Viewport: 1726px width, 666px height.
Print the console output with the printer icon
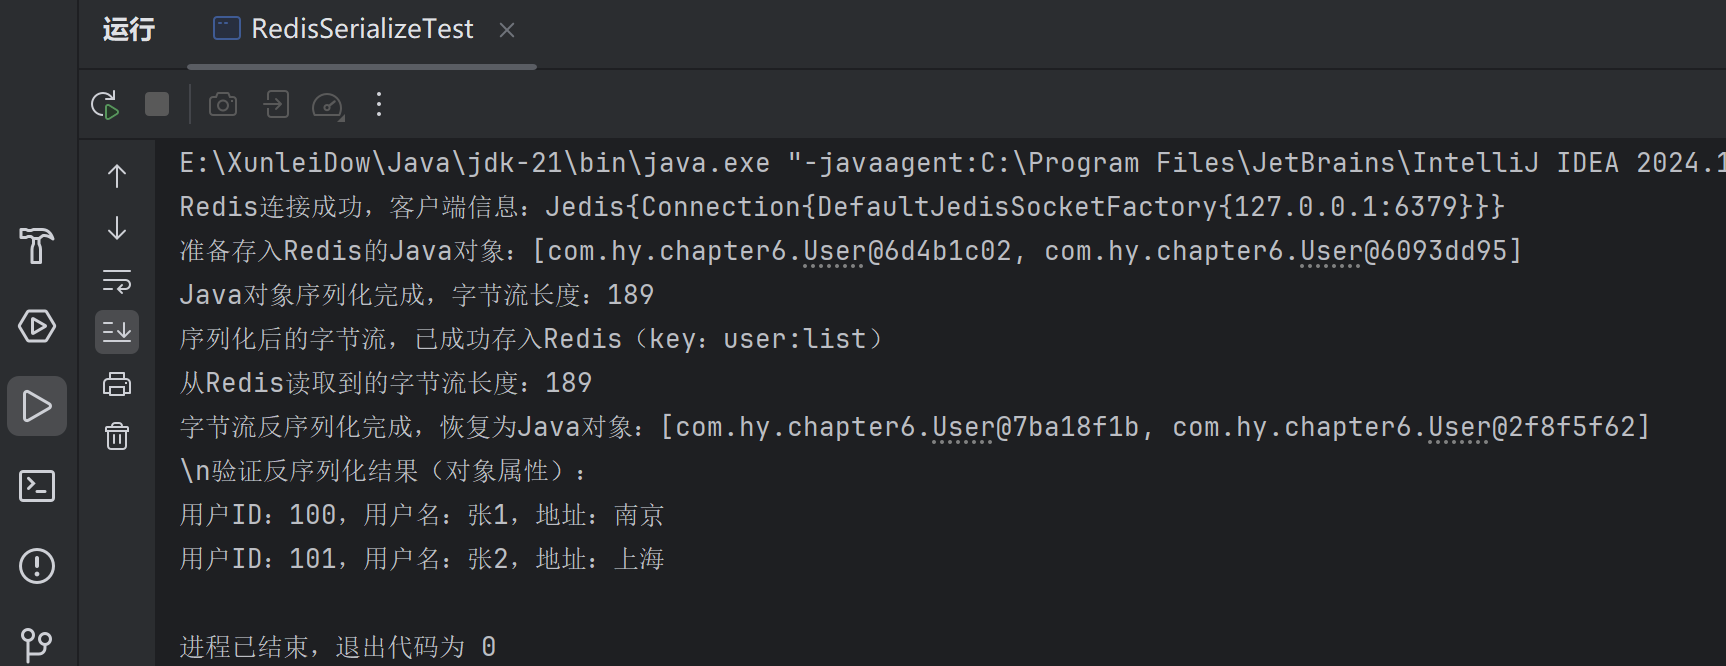pyautogui.click(x=117, y=384)
